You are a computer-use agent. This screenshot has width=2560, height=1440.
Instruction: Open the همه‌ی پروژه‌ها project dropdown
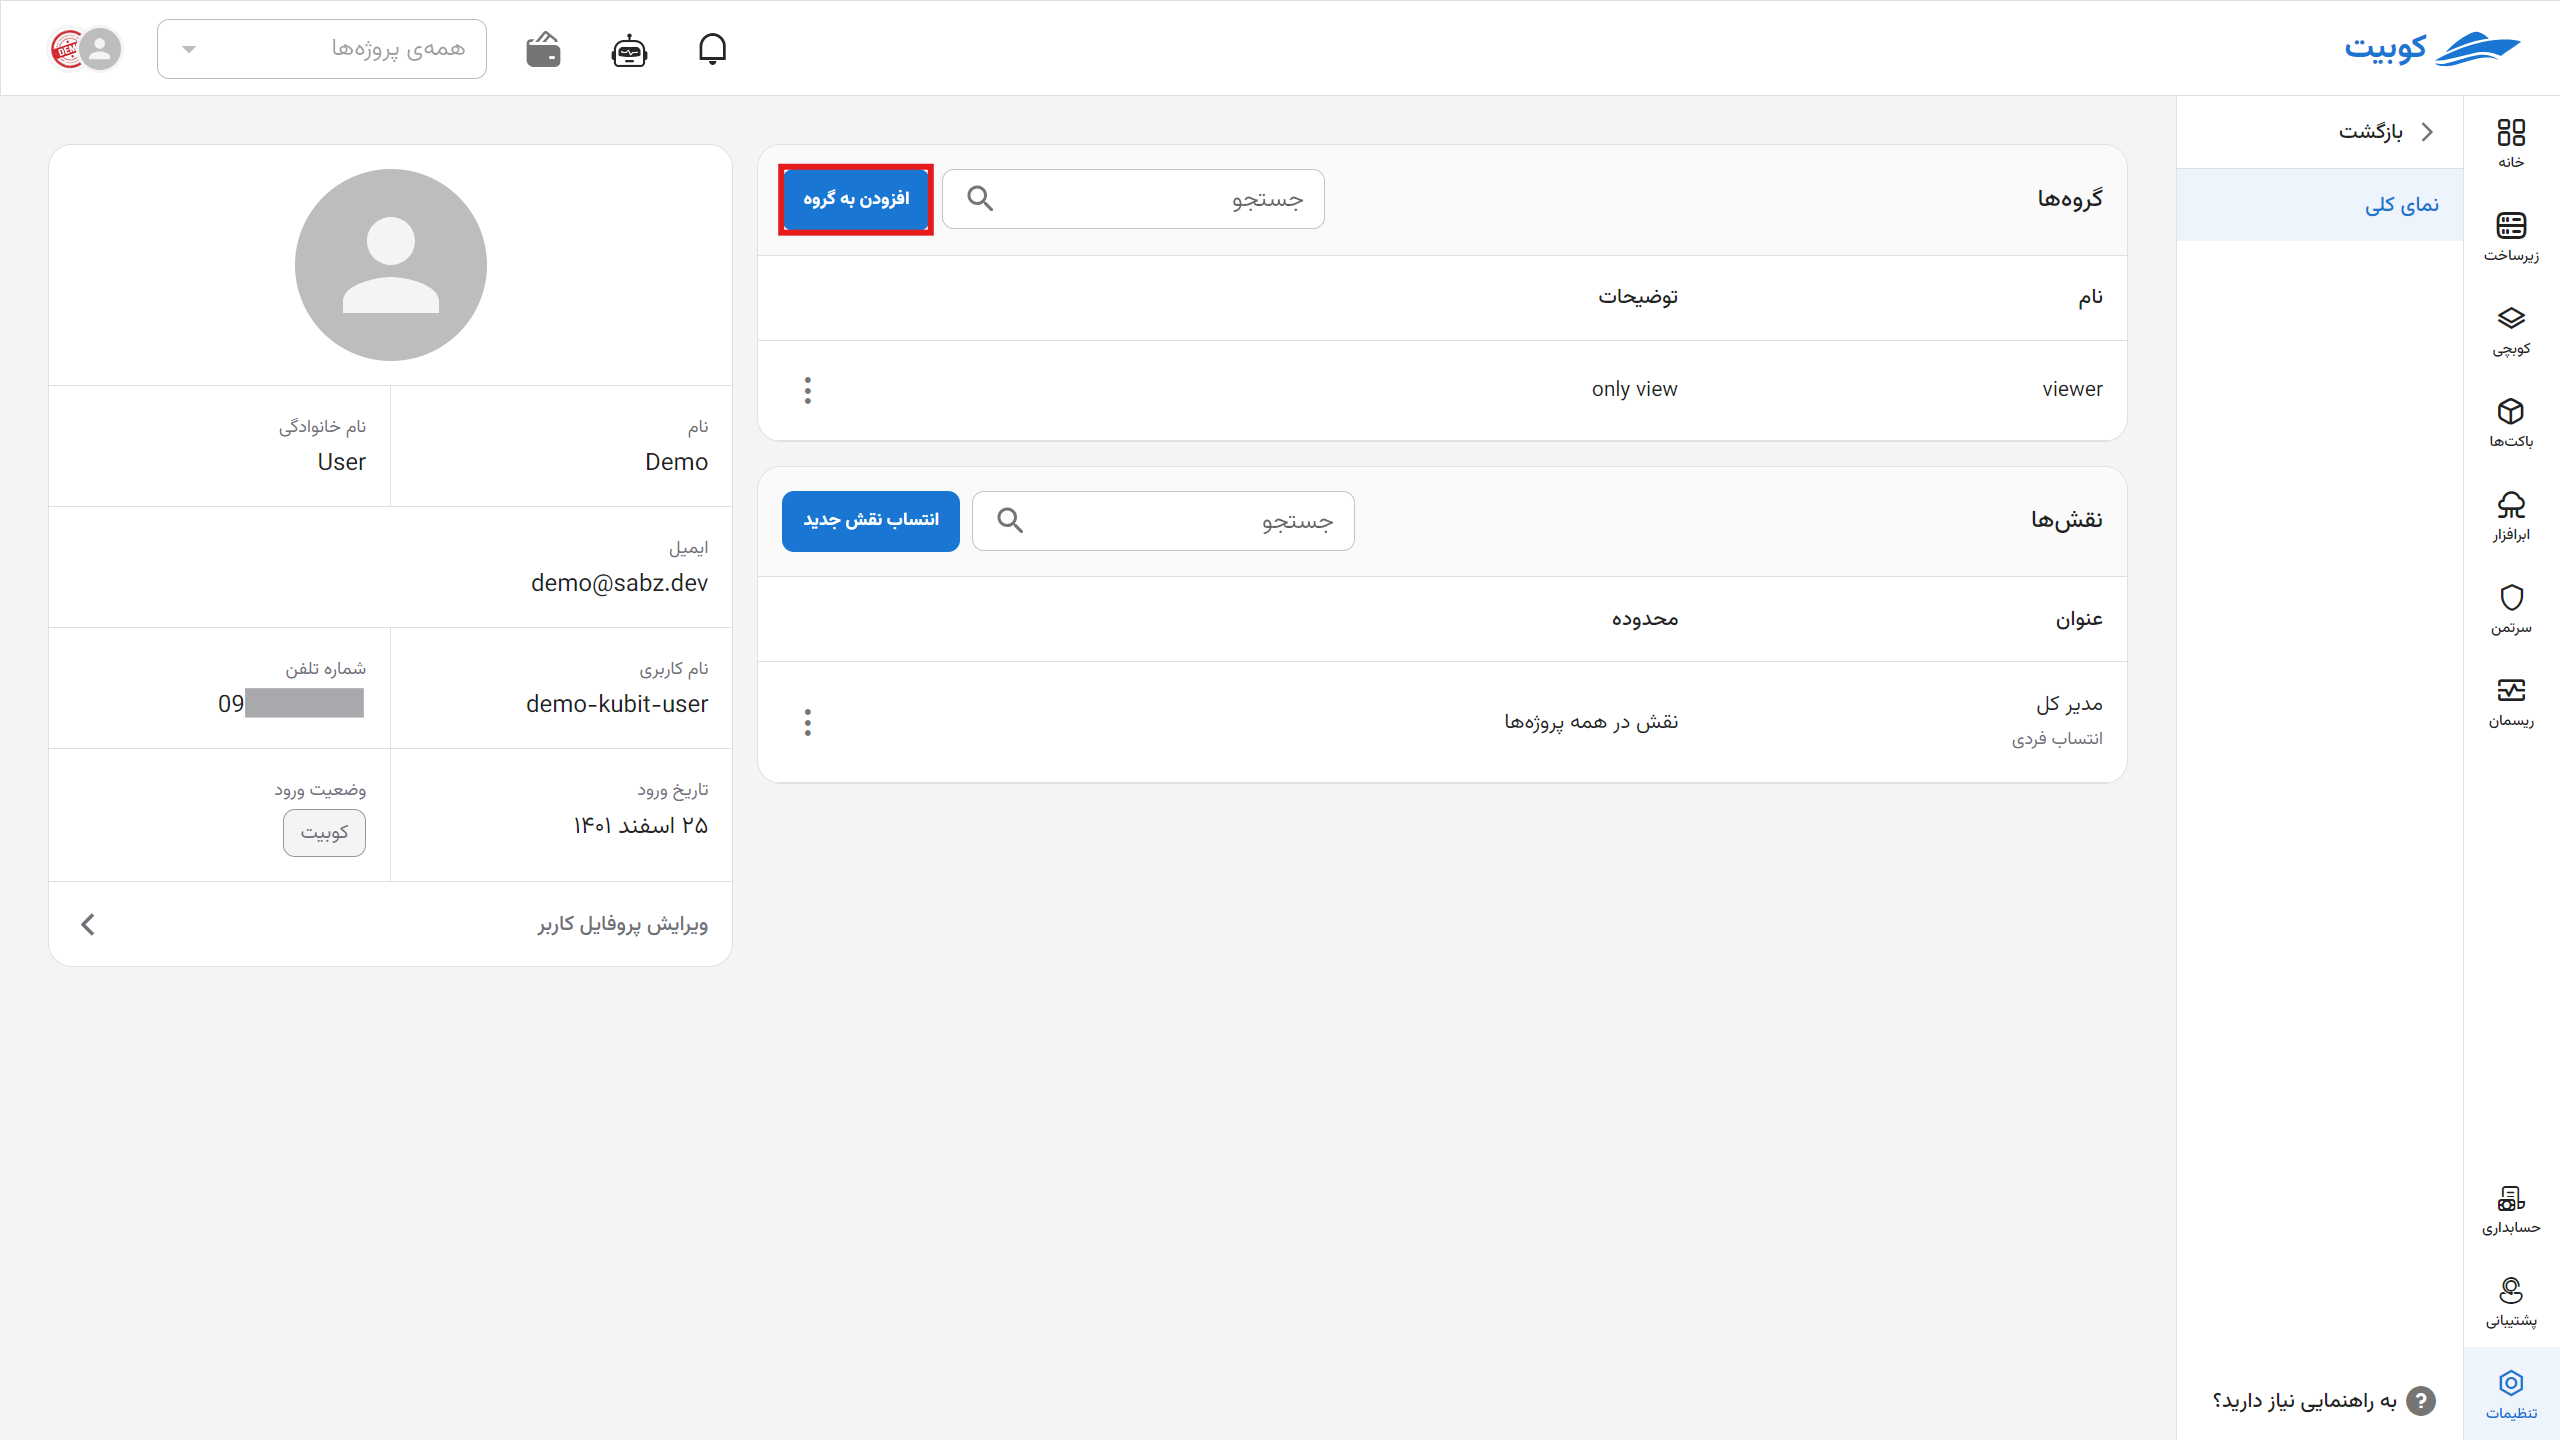(322, 48)
